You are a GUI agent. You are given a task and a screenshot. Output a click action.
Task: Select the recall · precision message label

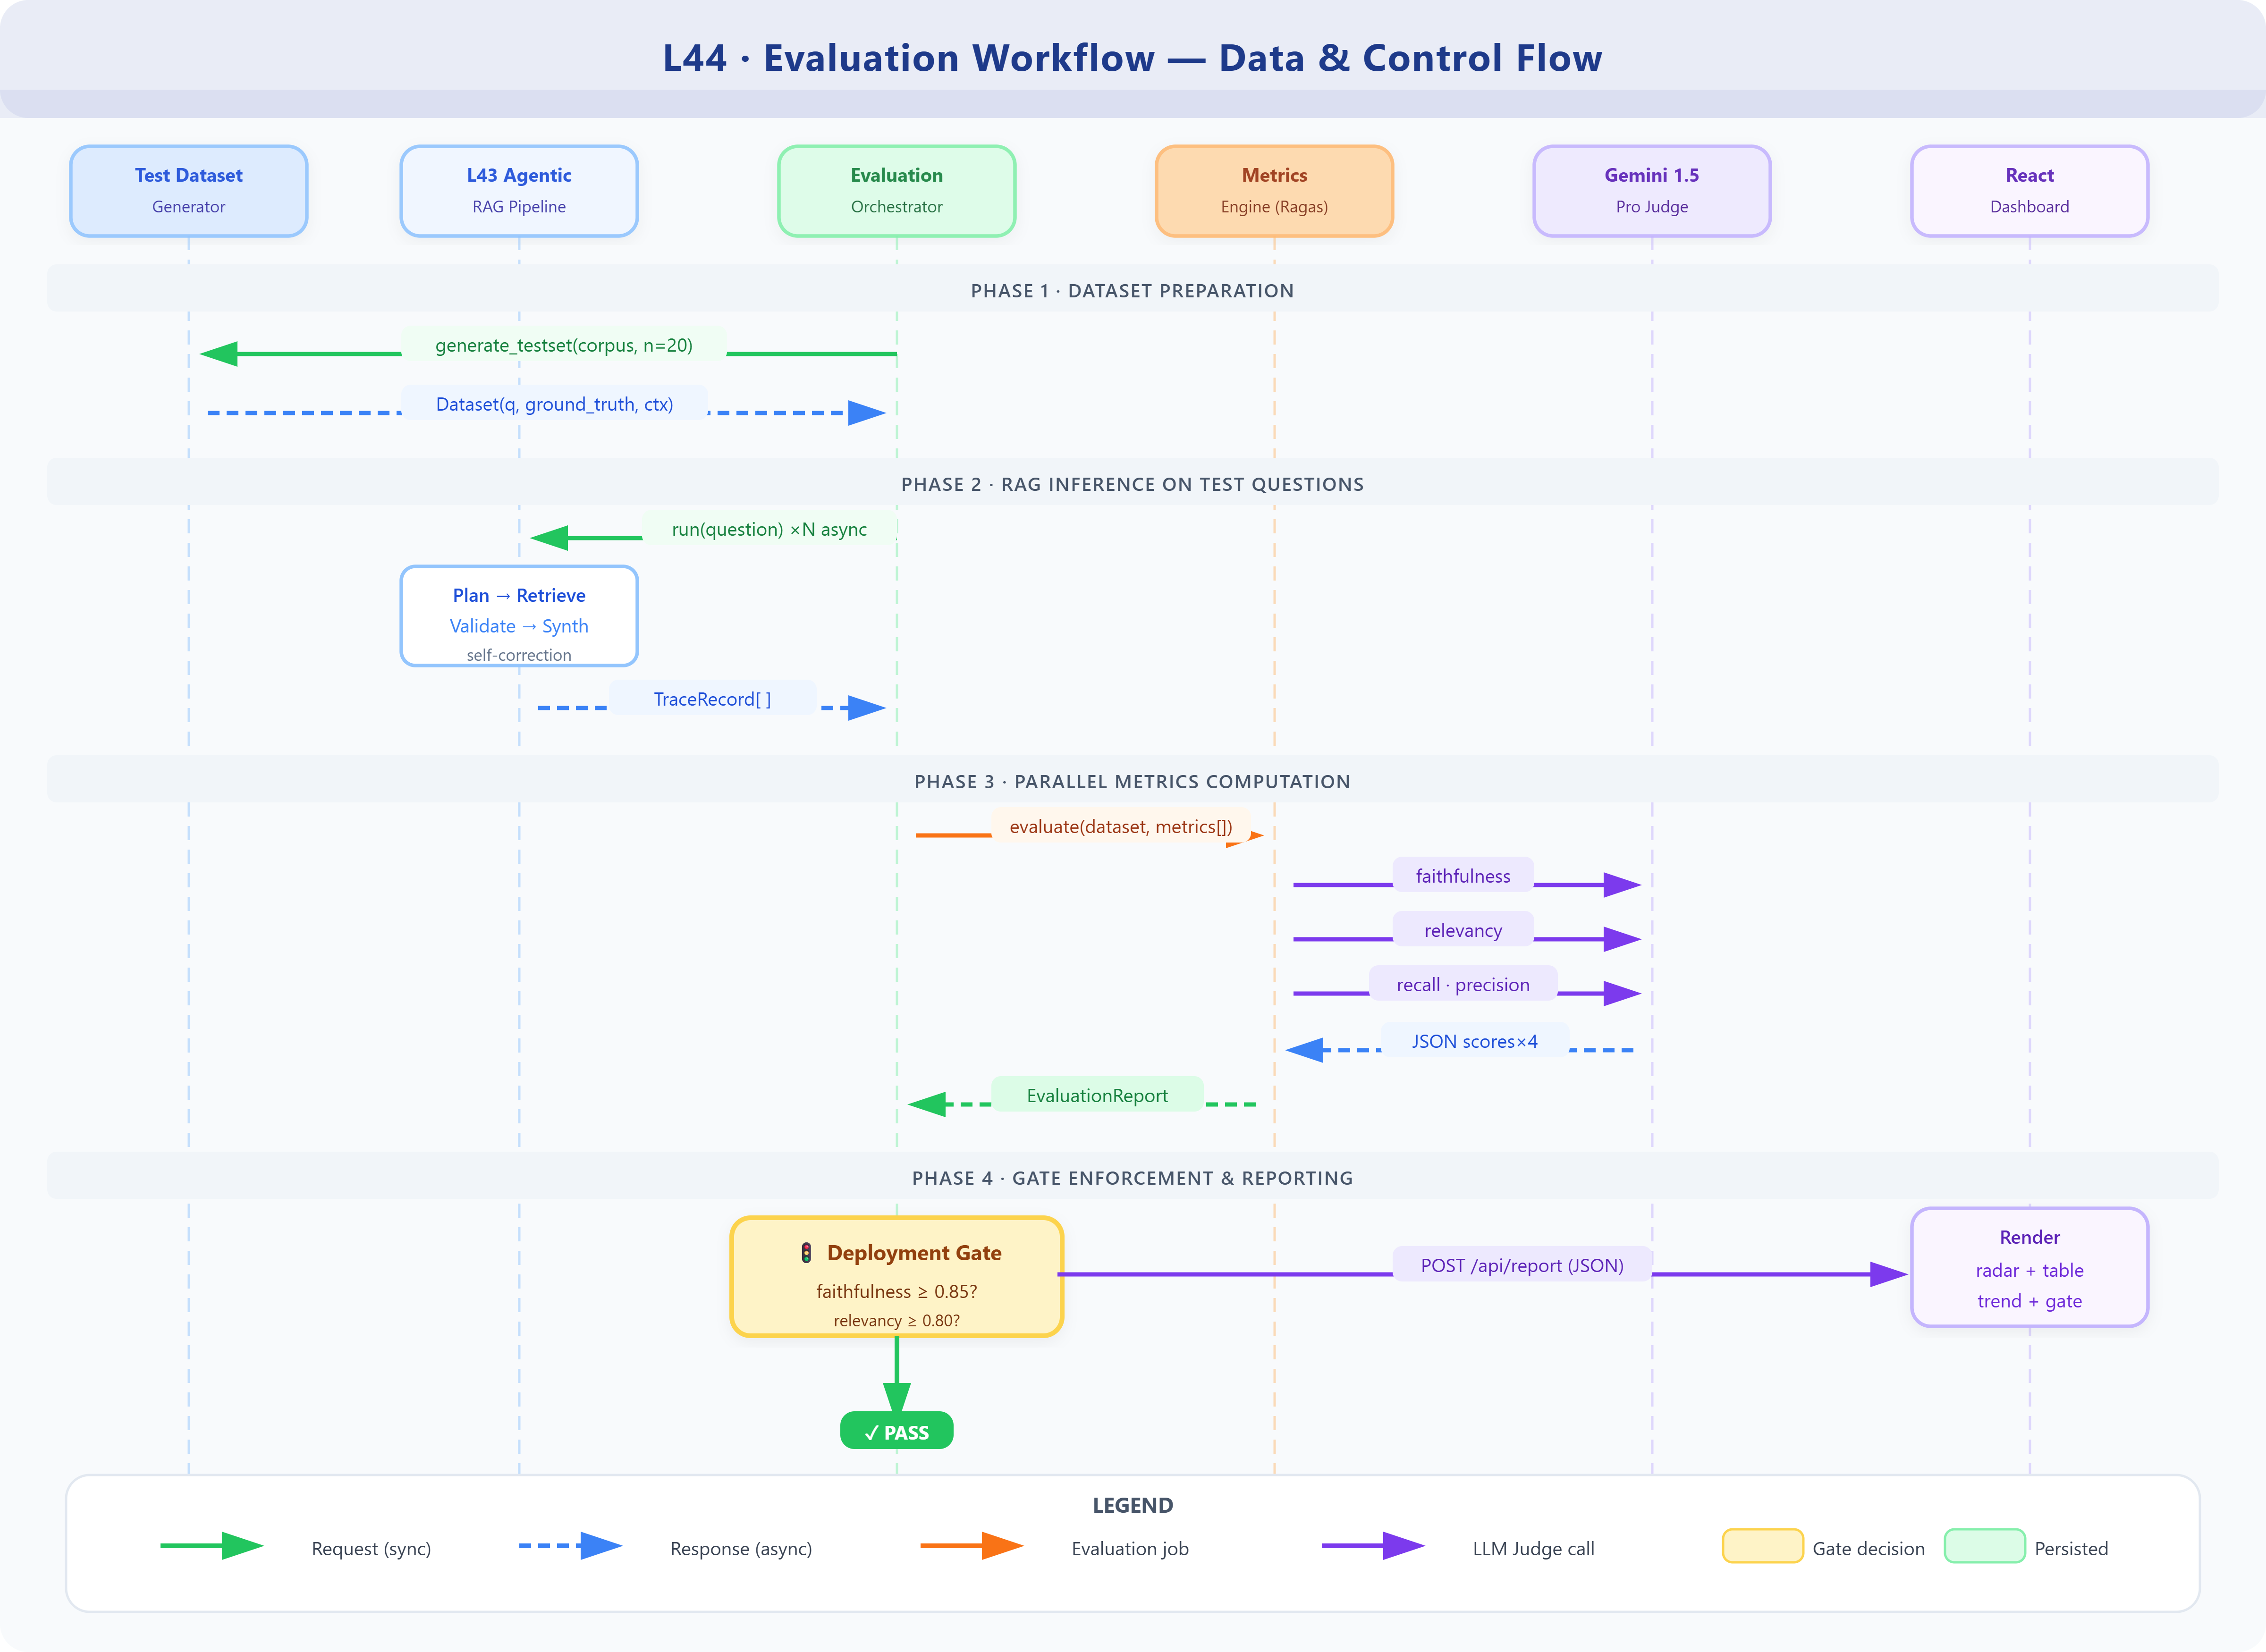coord(1462,985)
